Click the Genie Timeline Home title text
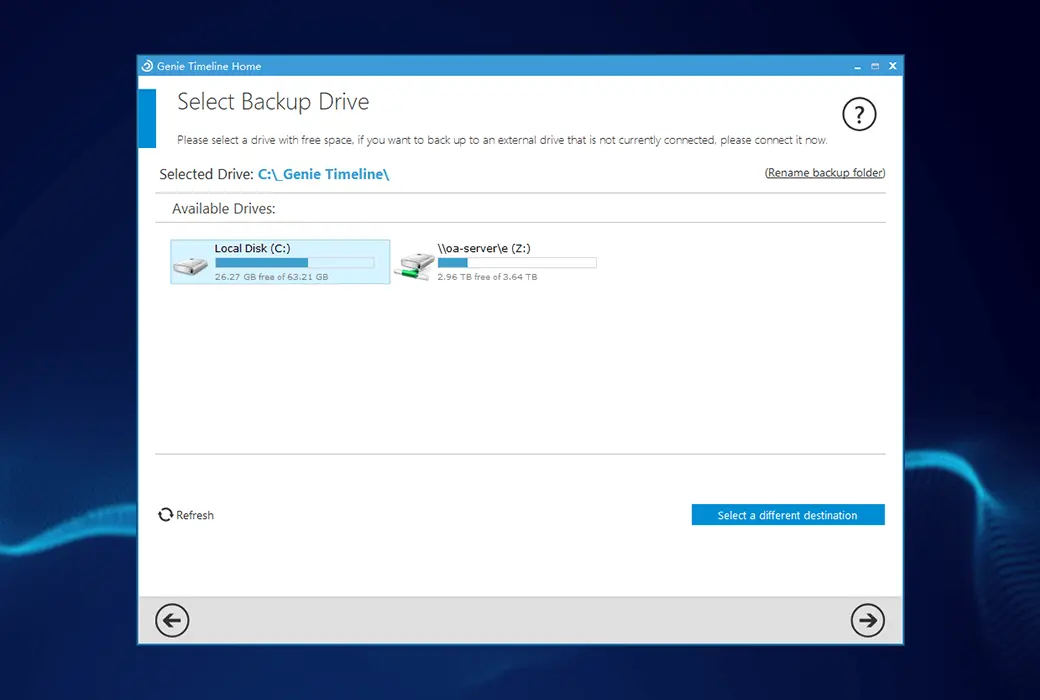Viewport: 1040px width, 700px height. pyautogui.click(x=209, y=66)
